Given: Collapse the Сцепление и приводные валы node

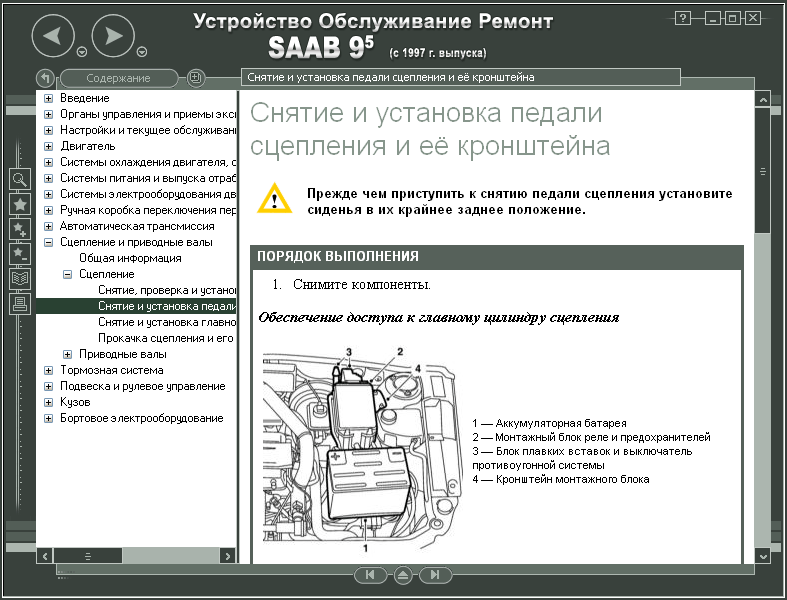Looking at the screenshot, I should tap(48, 242).
